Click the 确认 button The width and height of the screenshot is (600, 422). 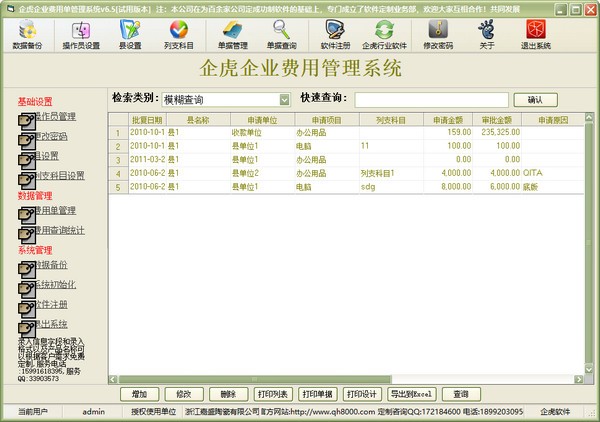click(535, 100)
